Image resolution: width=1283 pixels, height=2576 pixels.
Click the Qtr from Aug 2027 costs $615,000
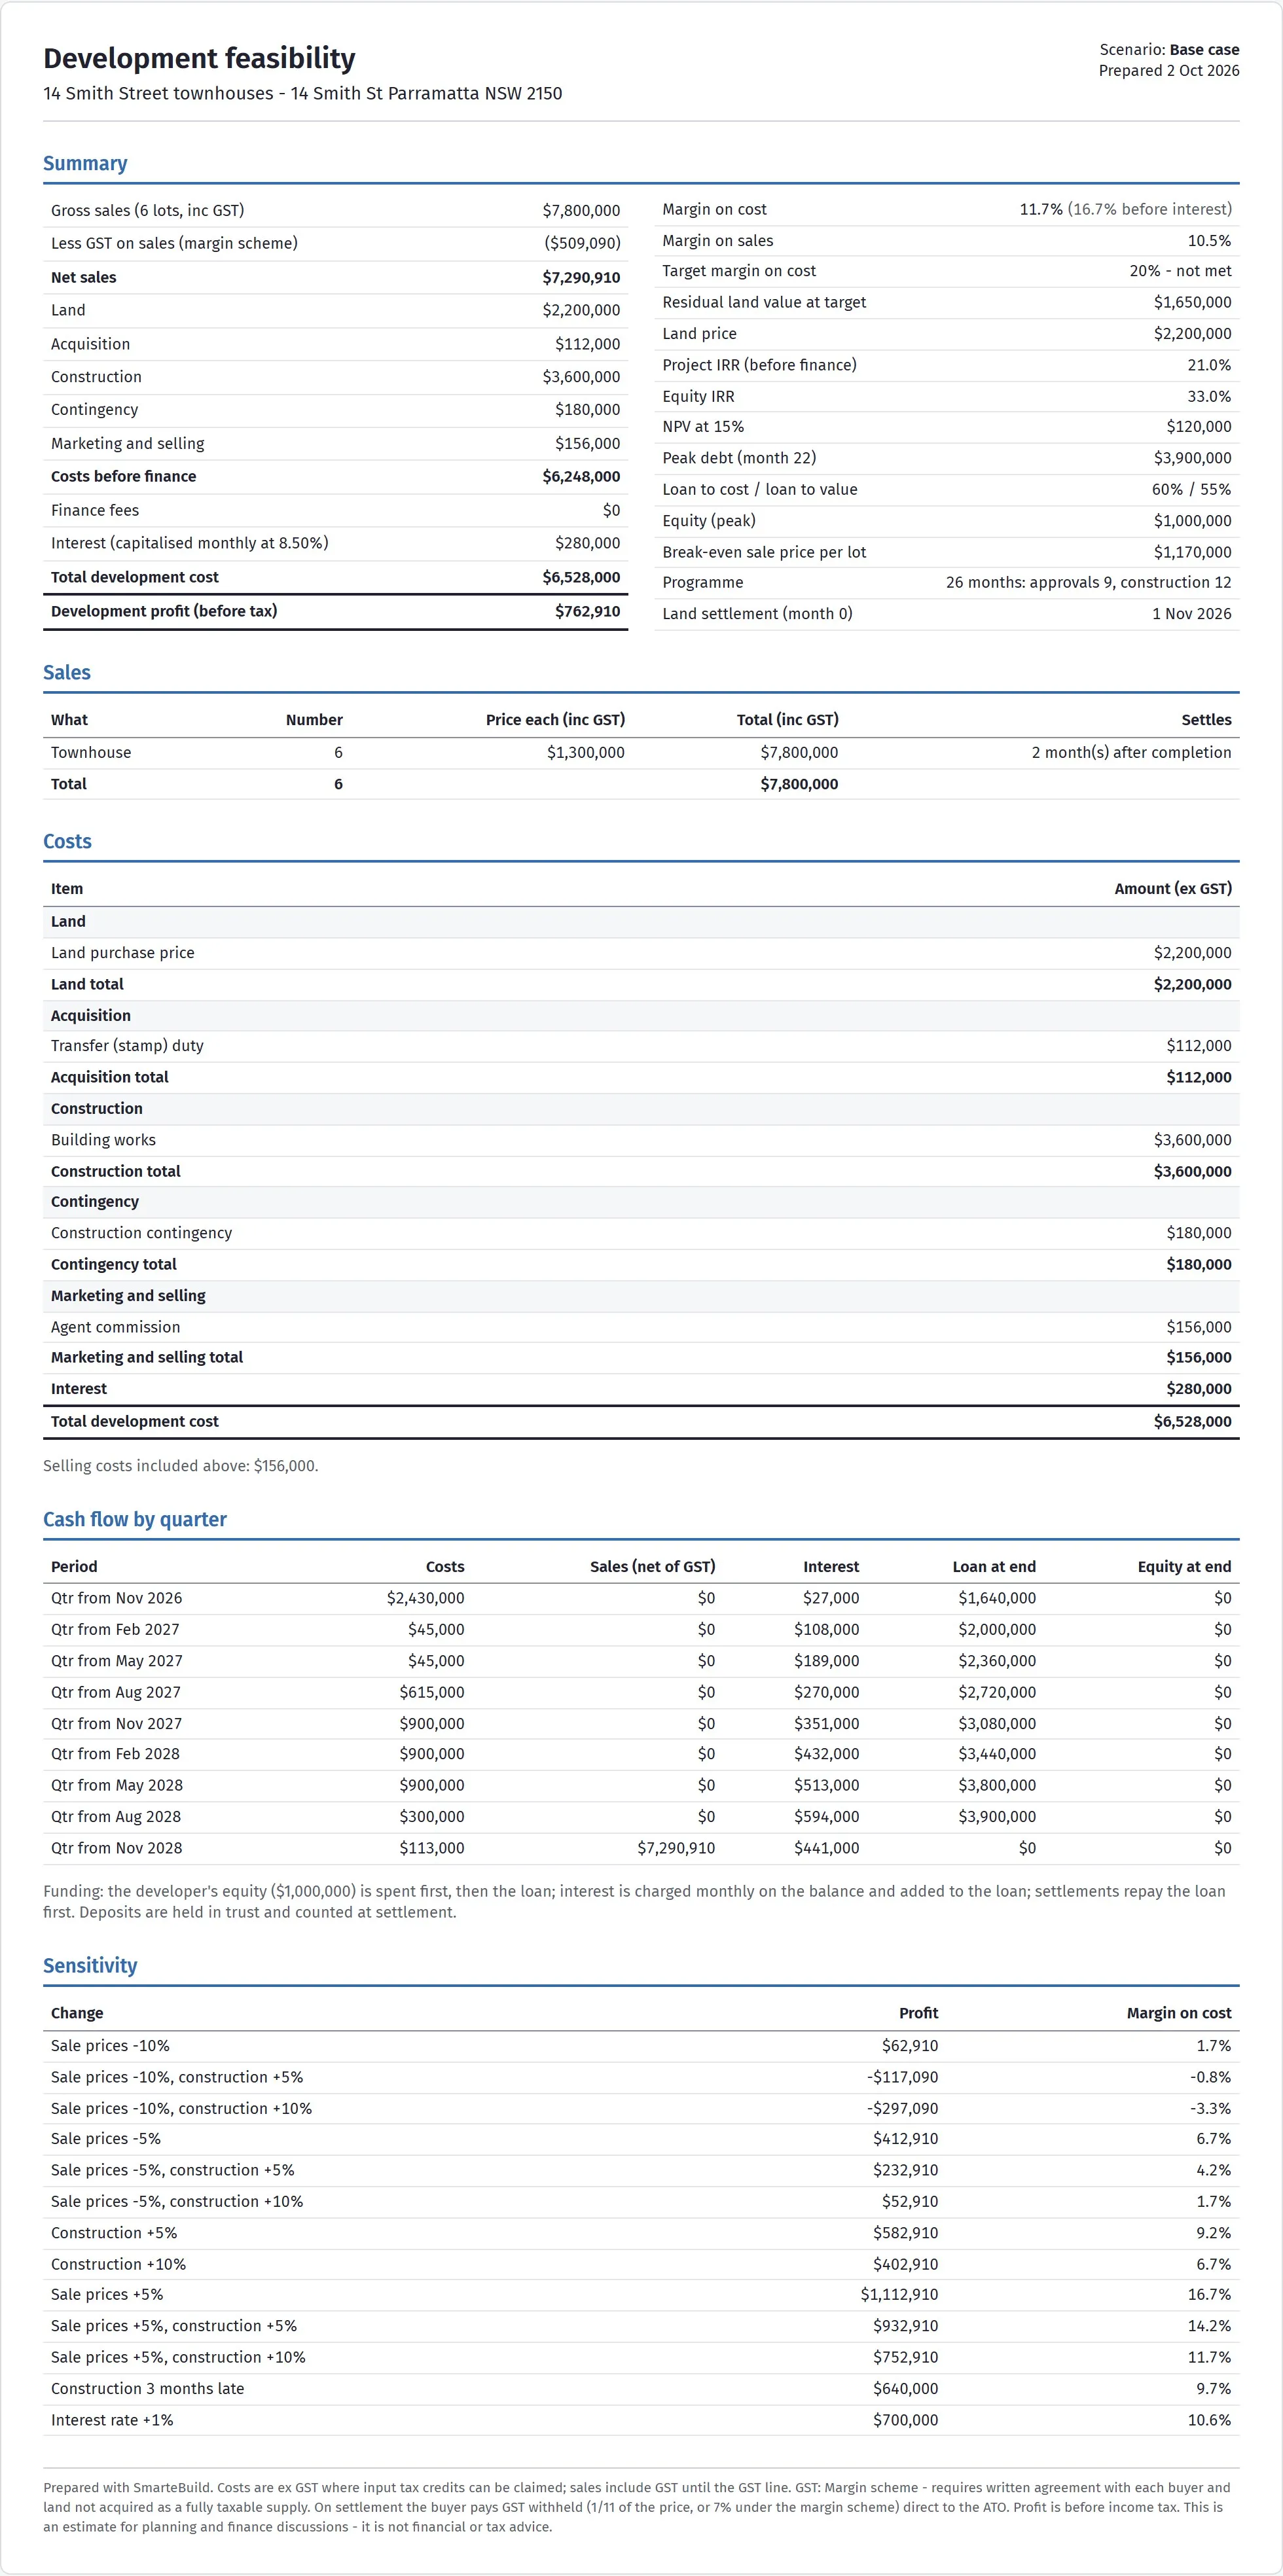[x=431, y=1692]
